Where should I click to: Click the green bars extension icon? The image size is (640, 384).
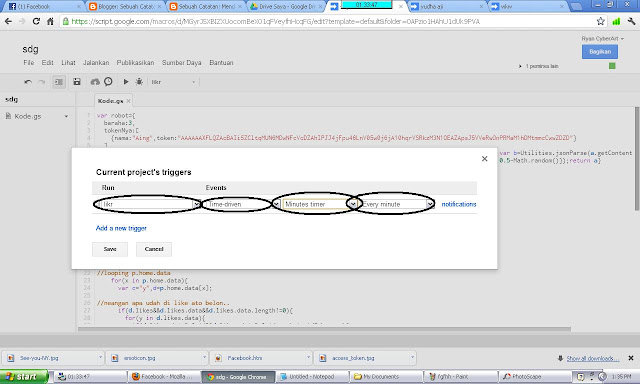click(x=616, y=21)
